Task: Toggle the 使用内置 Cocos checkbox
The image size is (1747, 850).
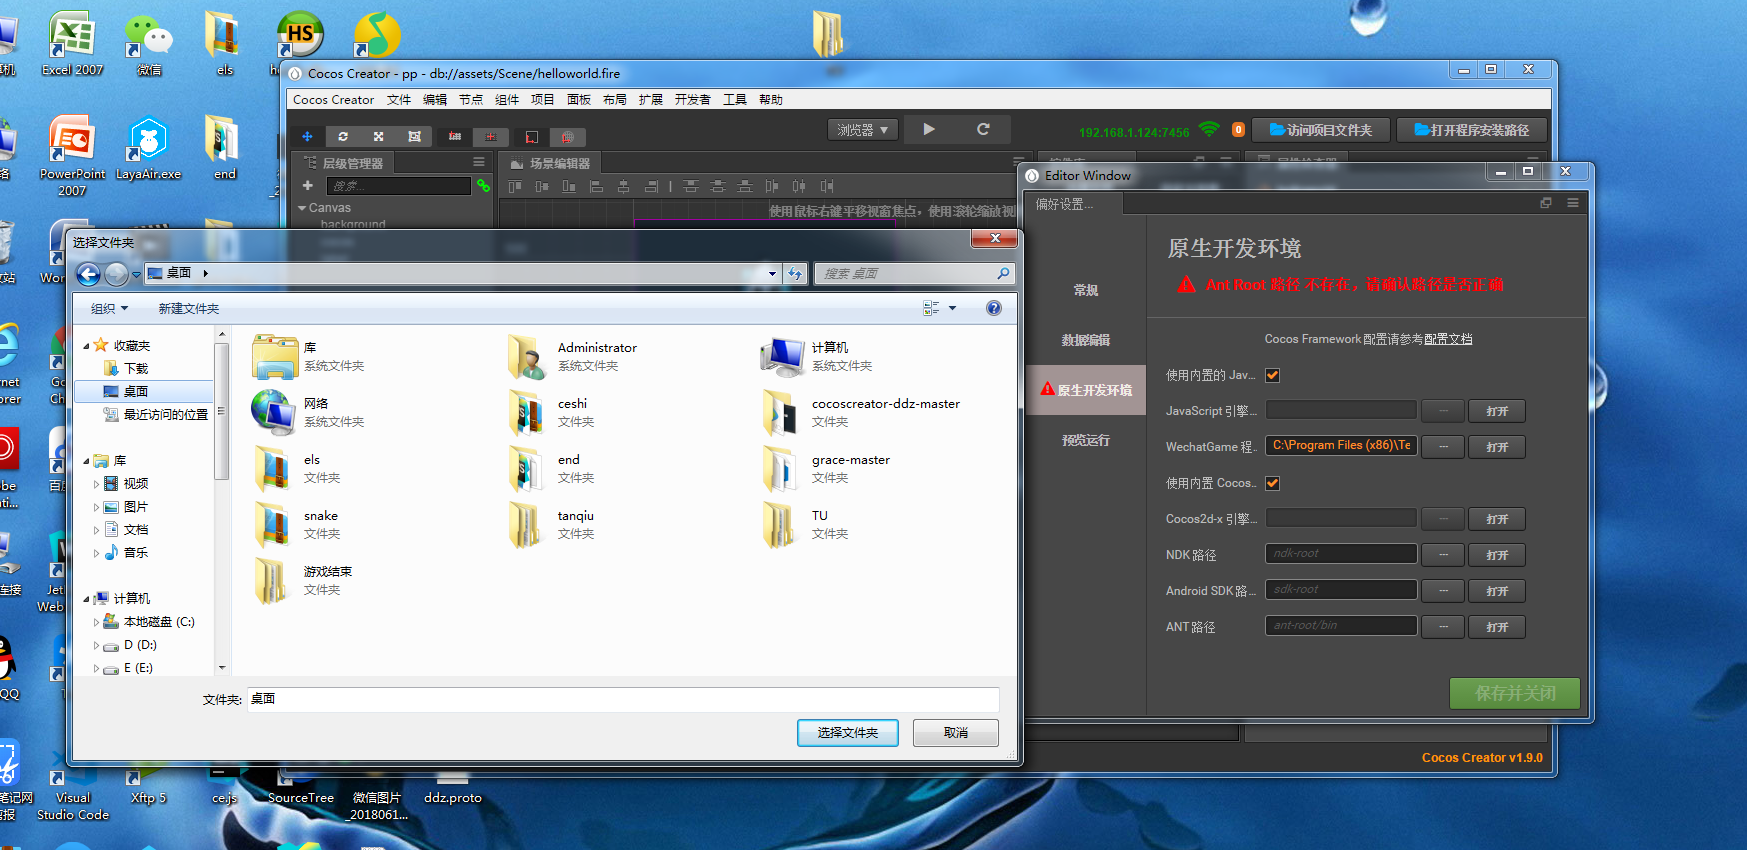Action: 1273,484
